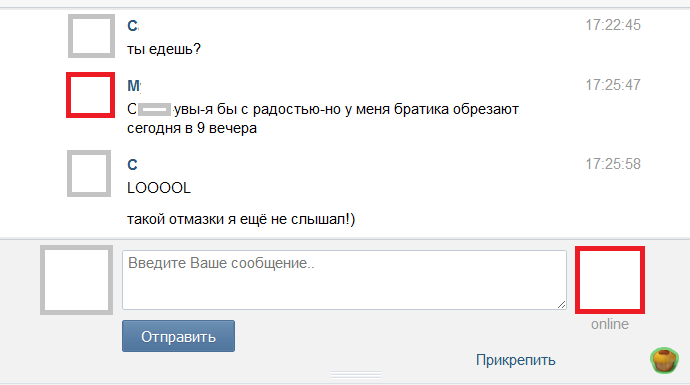Click the horizontal drag handle below the Отправить button
This screenshot has width=690, height=385.
[356, 374]
